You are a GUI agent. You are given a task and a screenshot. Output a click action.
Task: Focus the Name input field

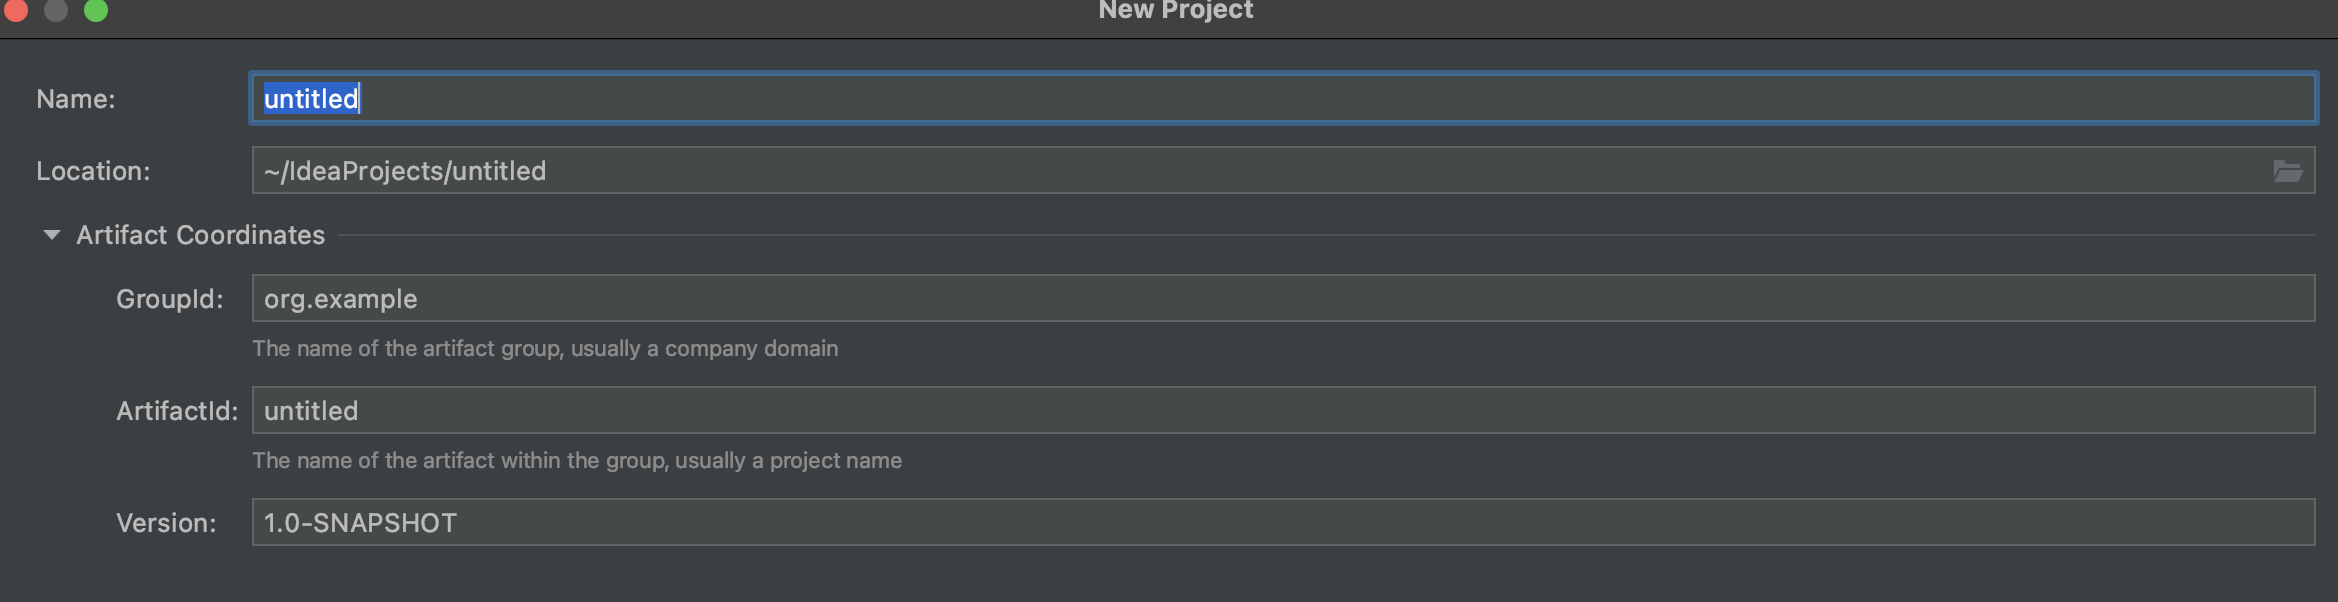(1283, 98)
